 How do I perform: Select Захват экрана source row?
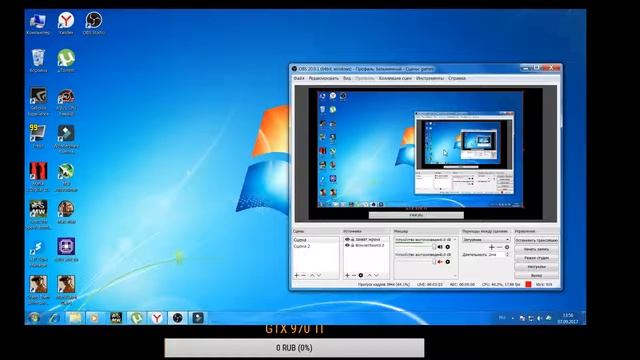[366, 240]
